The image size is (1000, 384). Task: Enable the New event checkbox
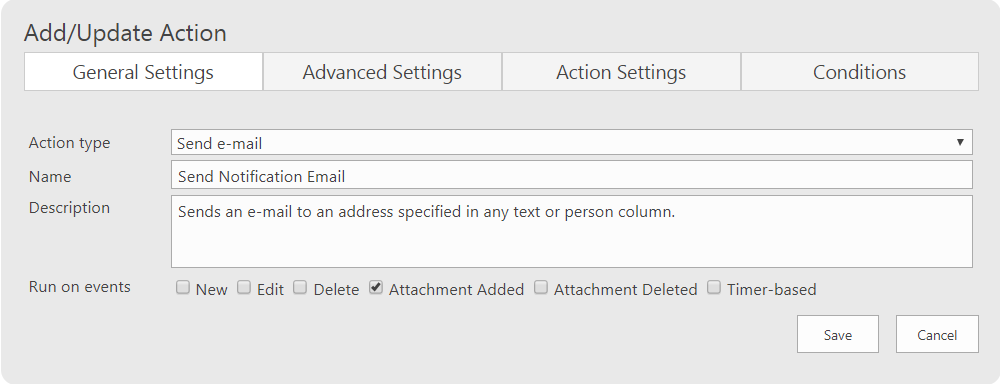(x=183, y=288)
